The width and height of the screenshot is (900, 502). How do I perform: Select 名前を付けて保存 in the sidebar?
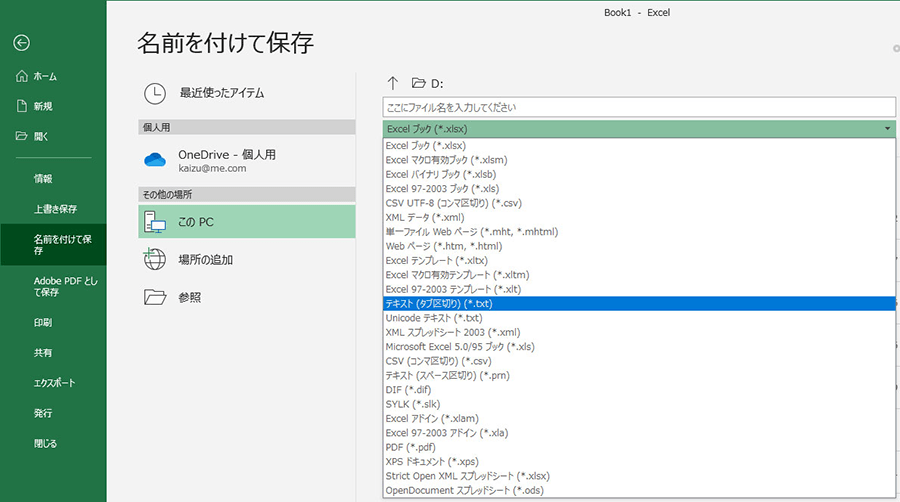53,244
